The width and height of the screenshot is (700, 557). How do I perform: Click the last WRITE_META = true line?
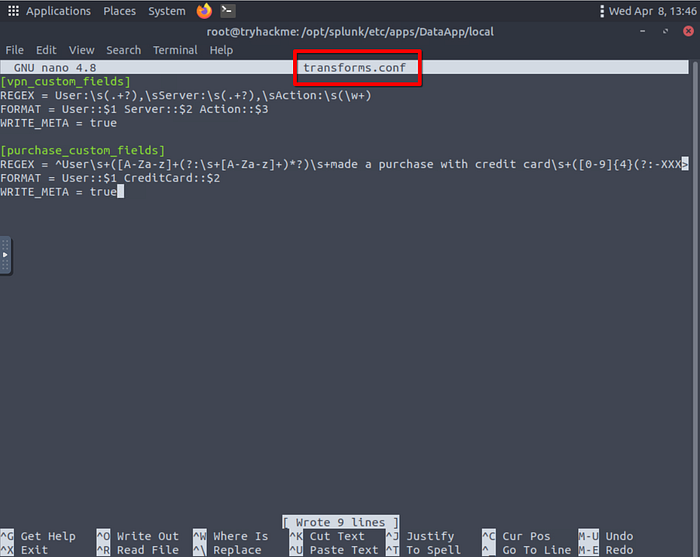pyautogui.click(x=58, y=192)
